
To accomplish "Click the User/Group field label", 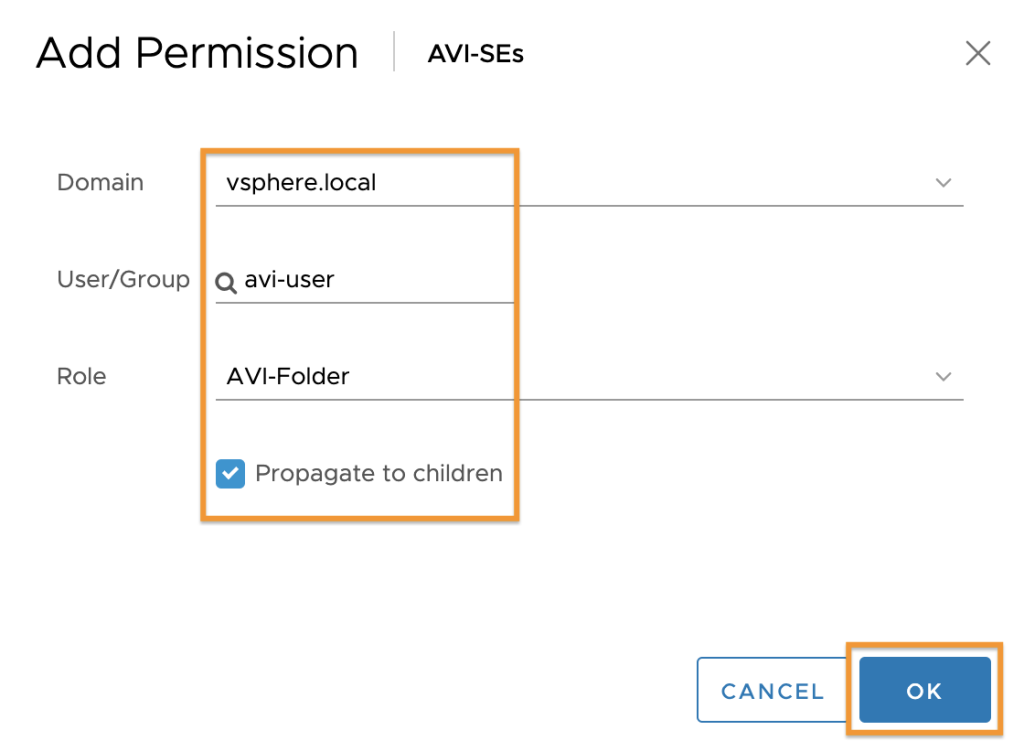I will pyautogui.click(x=123, y=279).
